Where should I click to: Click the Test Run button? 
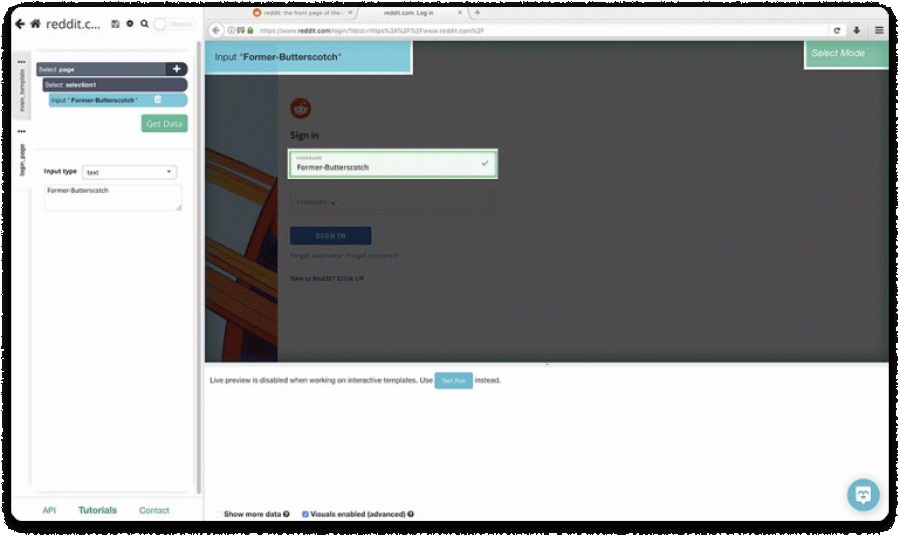pos(453,380)
